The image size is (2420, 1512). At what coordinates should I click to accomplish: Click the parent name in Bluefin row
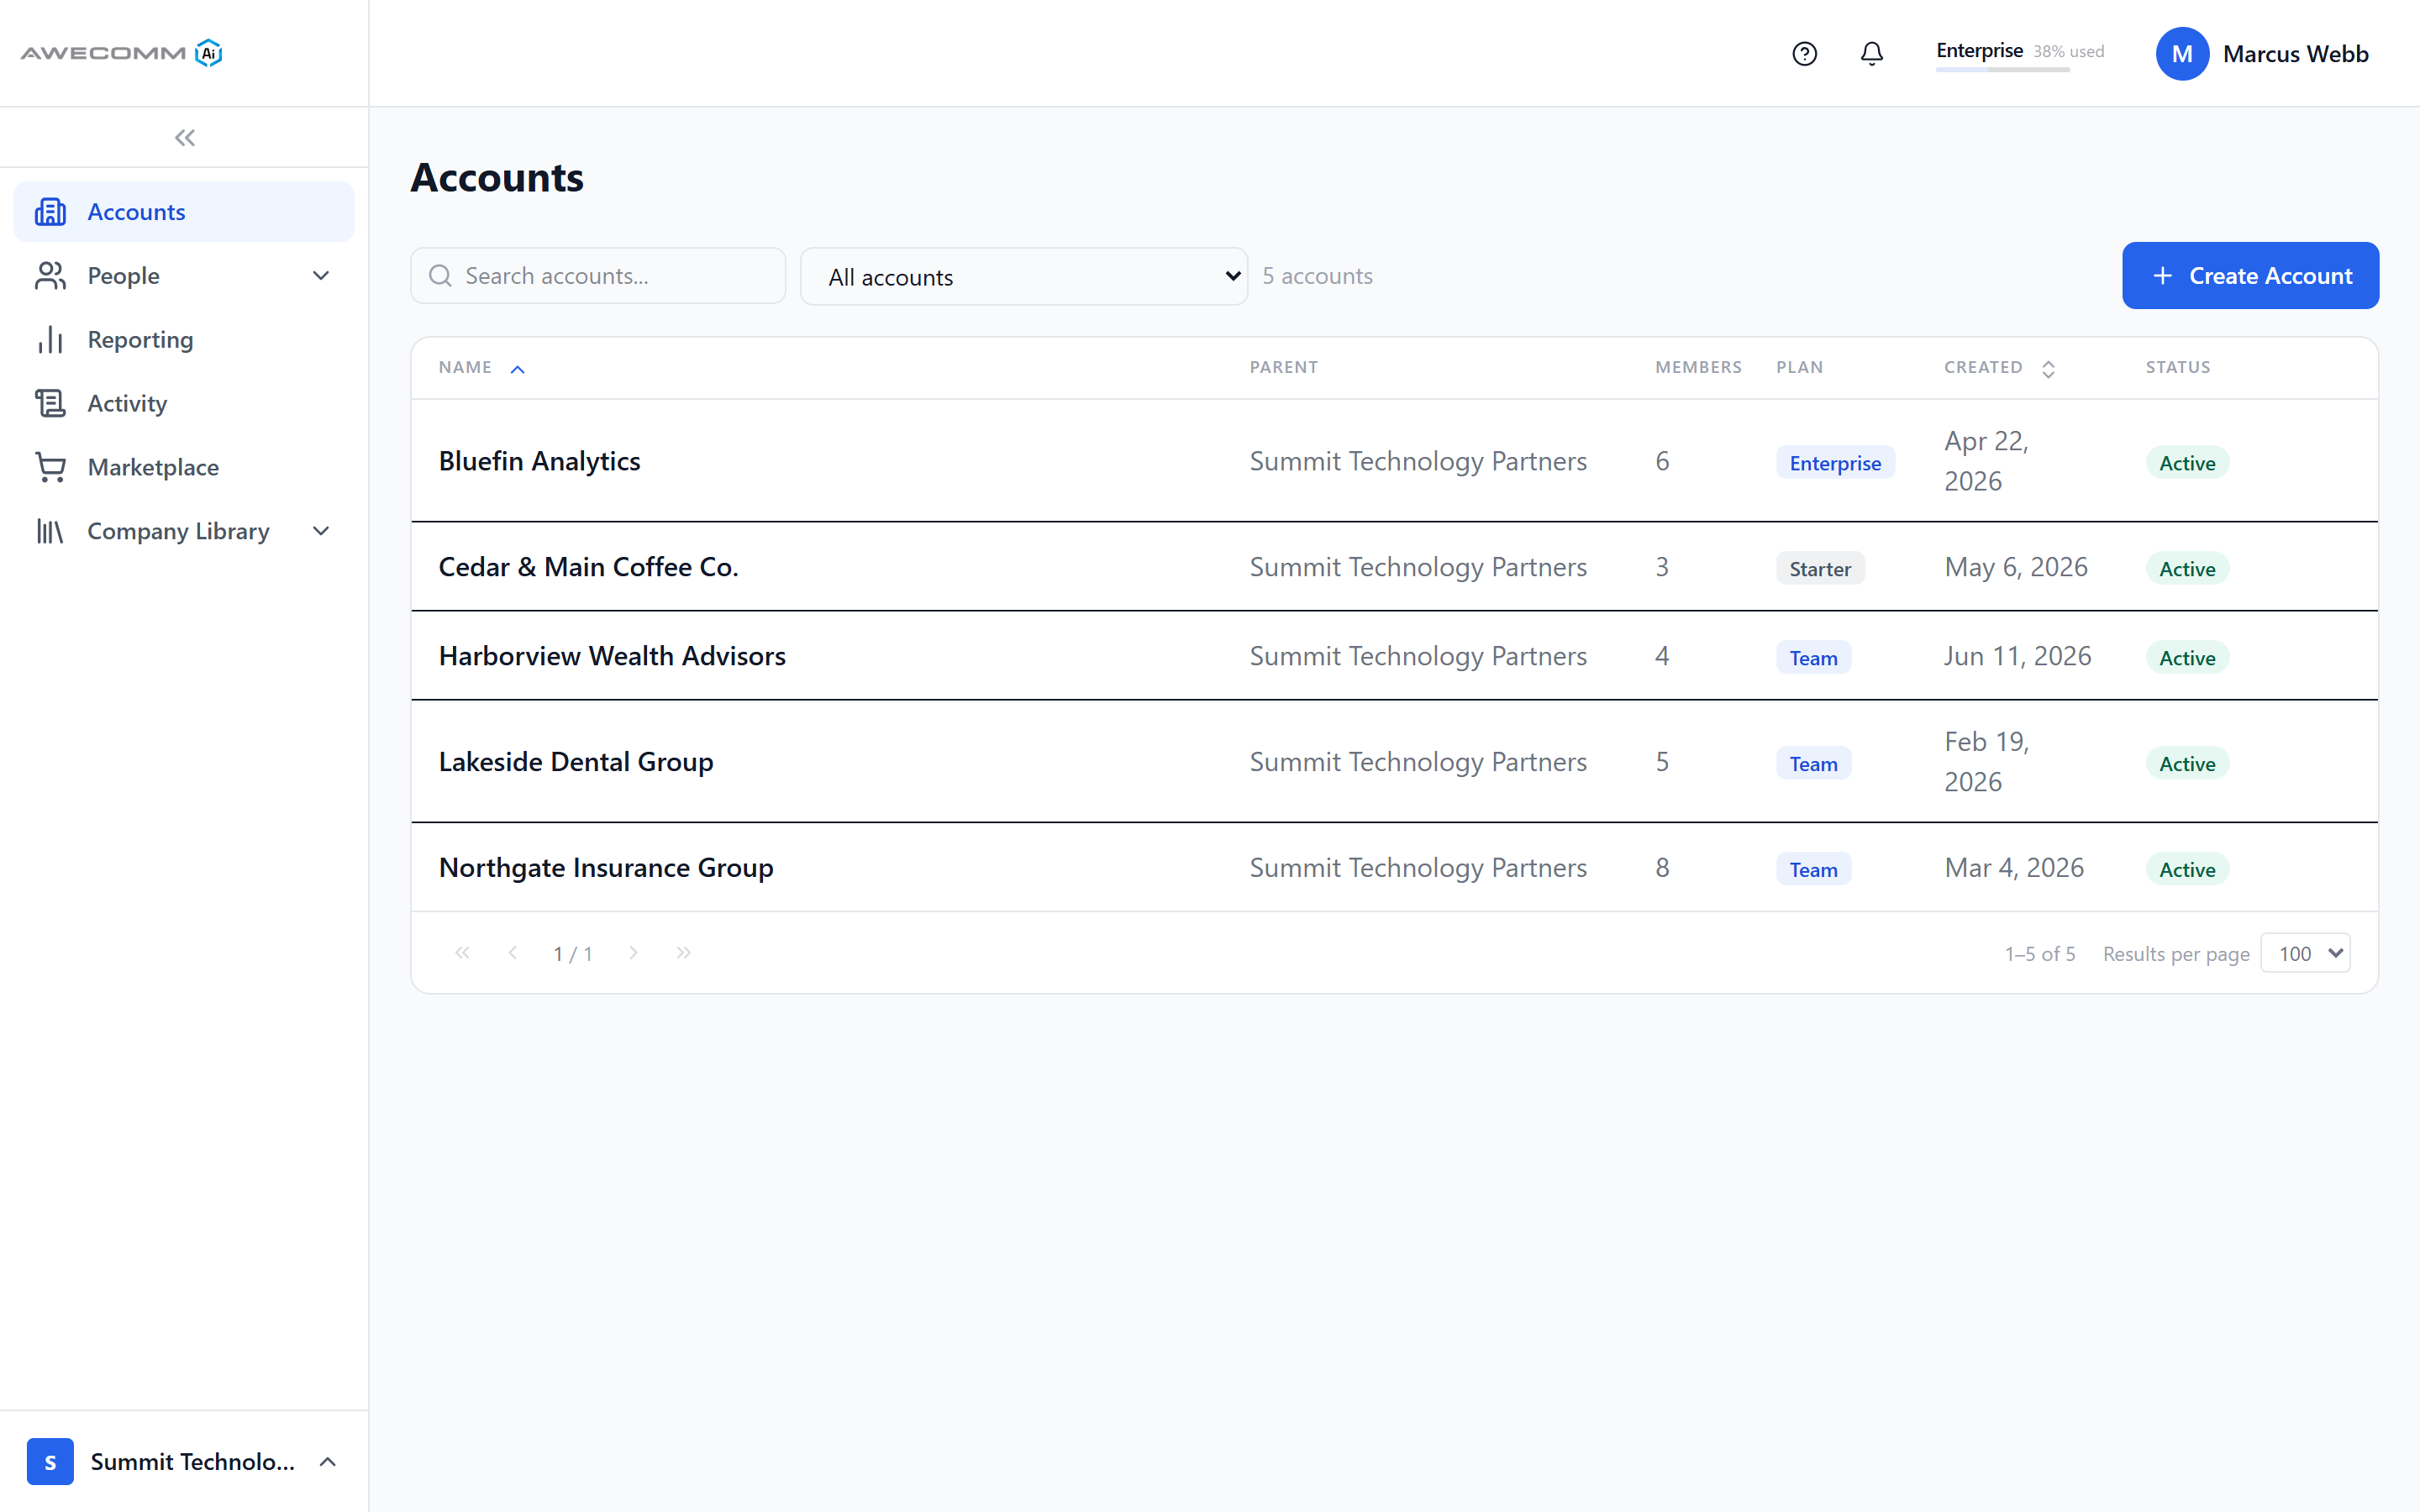(1418, 461)
